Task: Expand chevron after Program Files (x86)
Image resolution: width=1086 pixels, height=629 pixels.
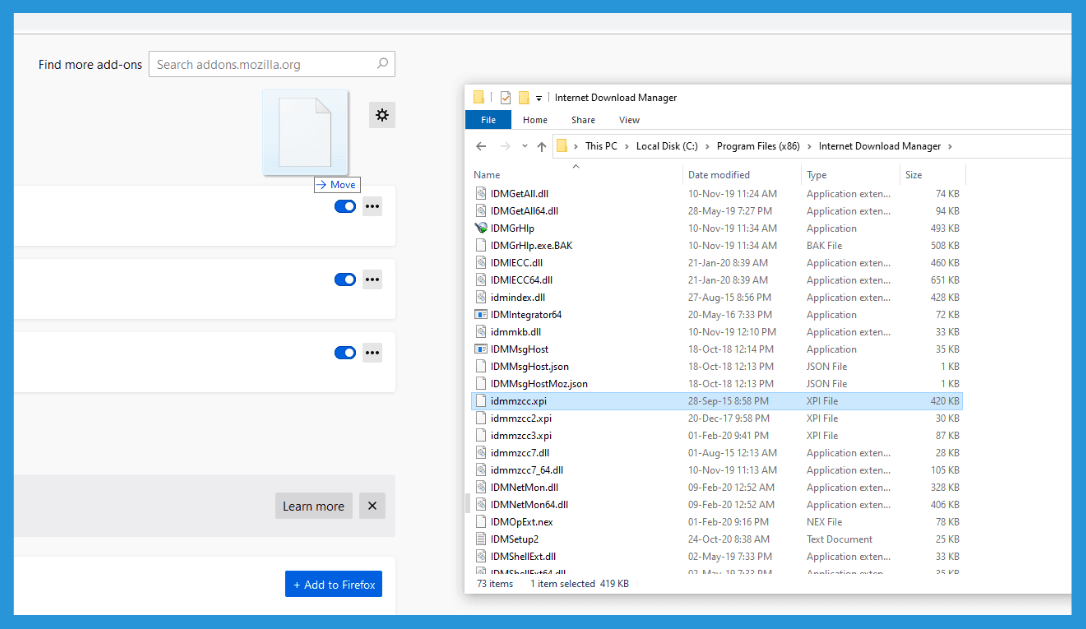Action: 809,146
